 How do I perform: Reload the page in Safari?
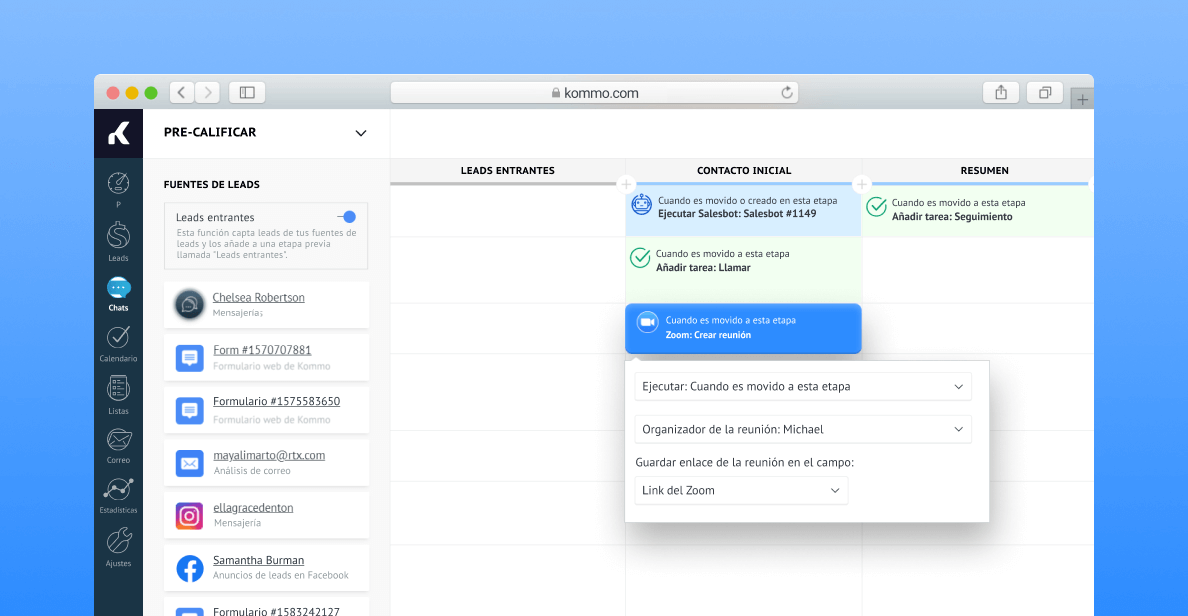click(787, 93)
